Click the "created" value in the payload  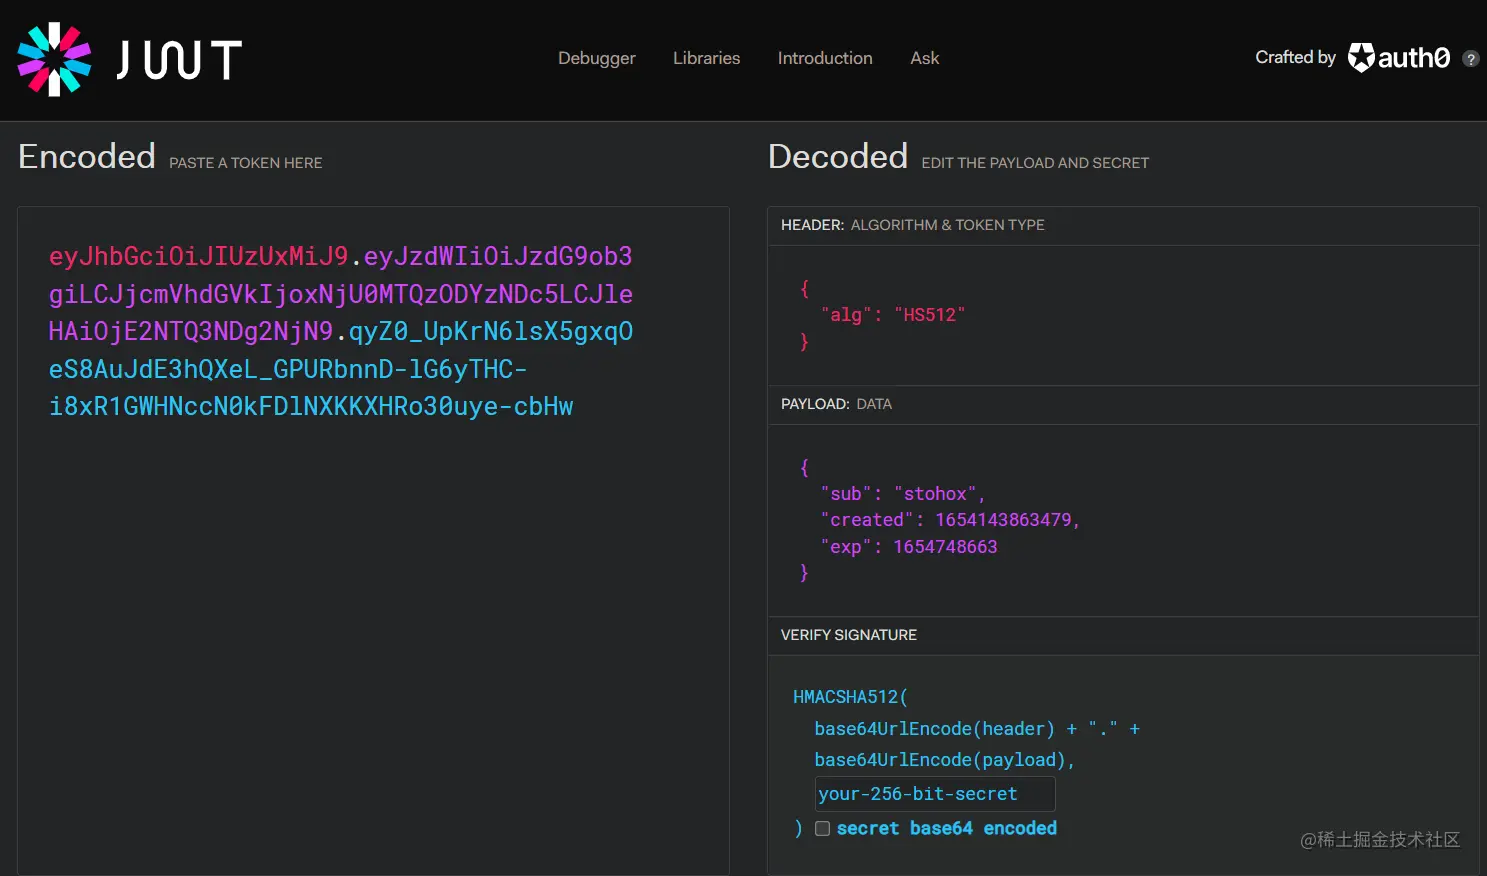(x=1003, y=520)
